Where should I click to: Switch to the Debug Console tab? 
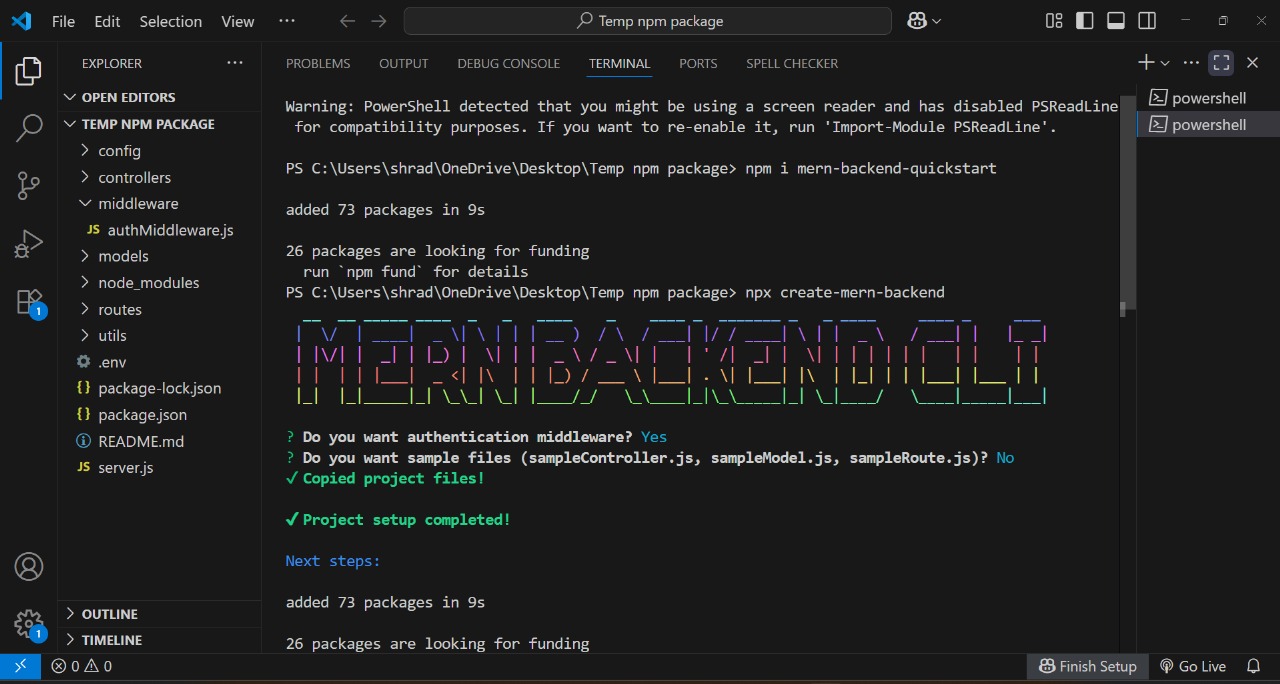point(508,63)
